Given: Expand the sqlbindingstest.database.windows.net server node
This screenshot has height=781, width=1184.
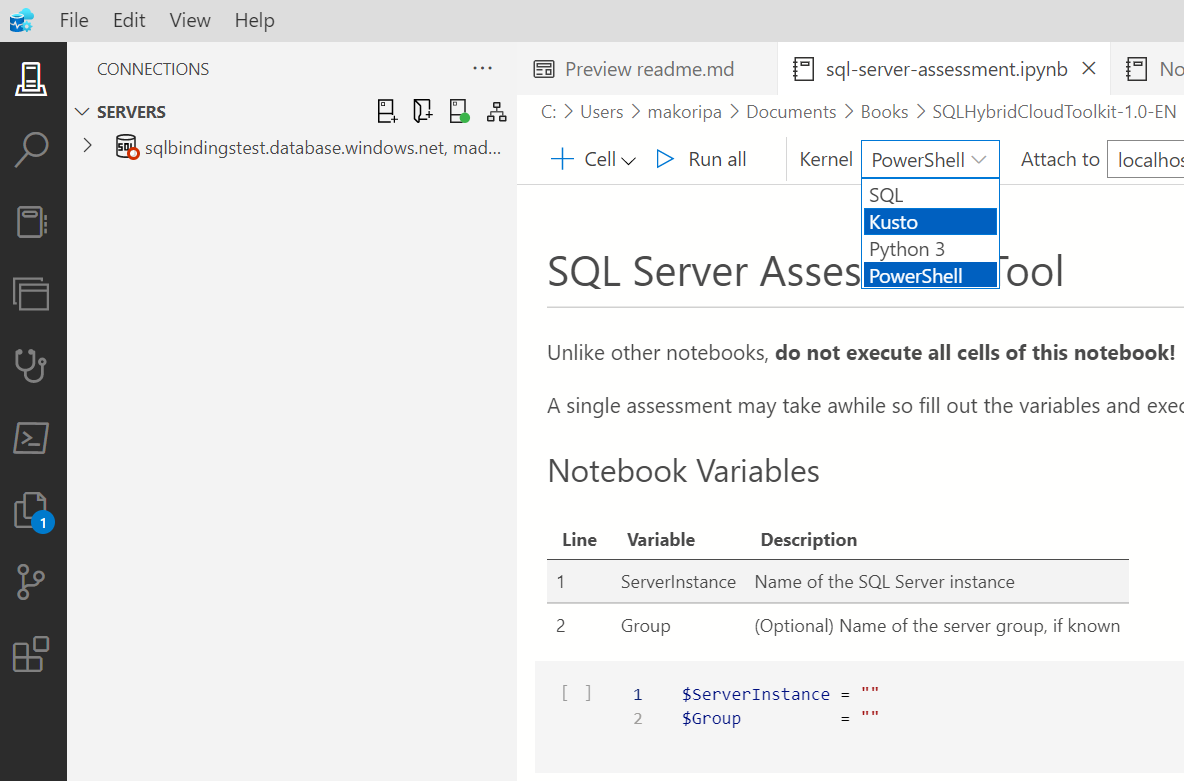Looking at the screenshot, I should 87,146.
